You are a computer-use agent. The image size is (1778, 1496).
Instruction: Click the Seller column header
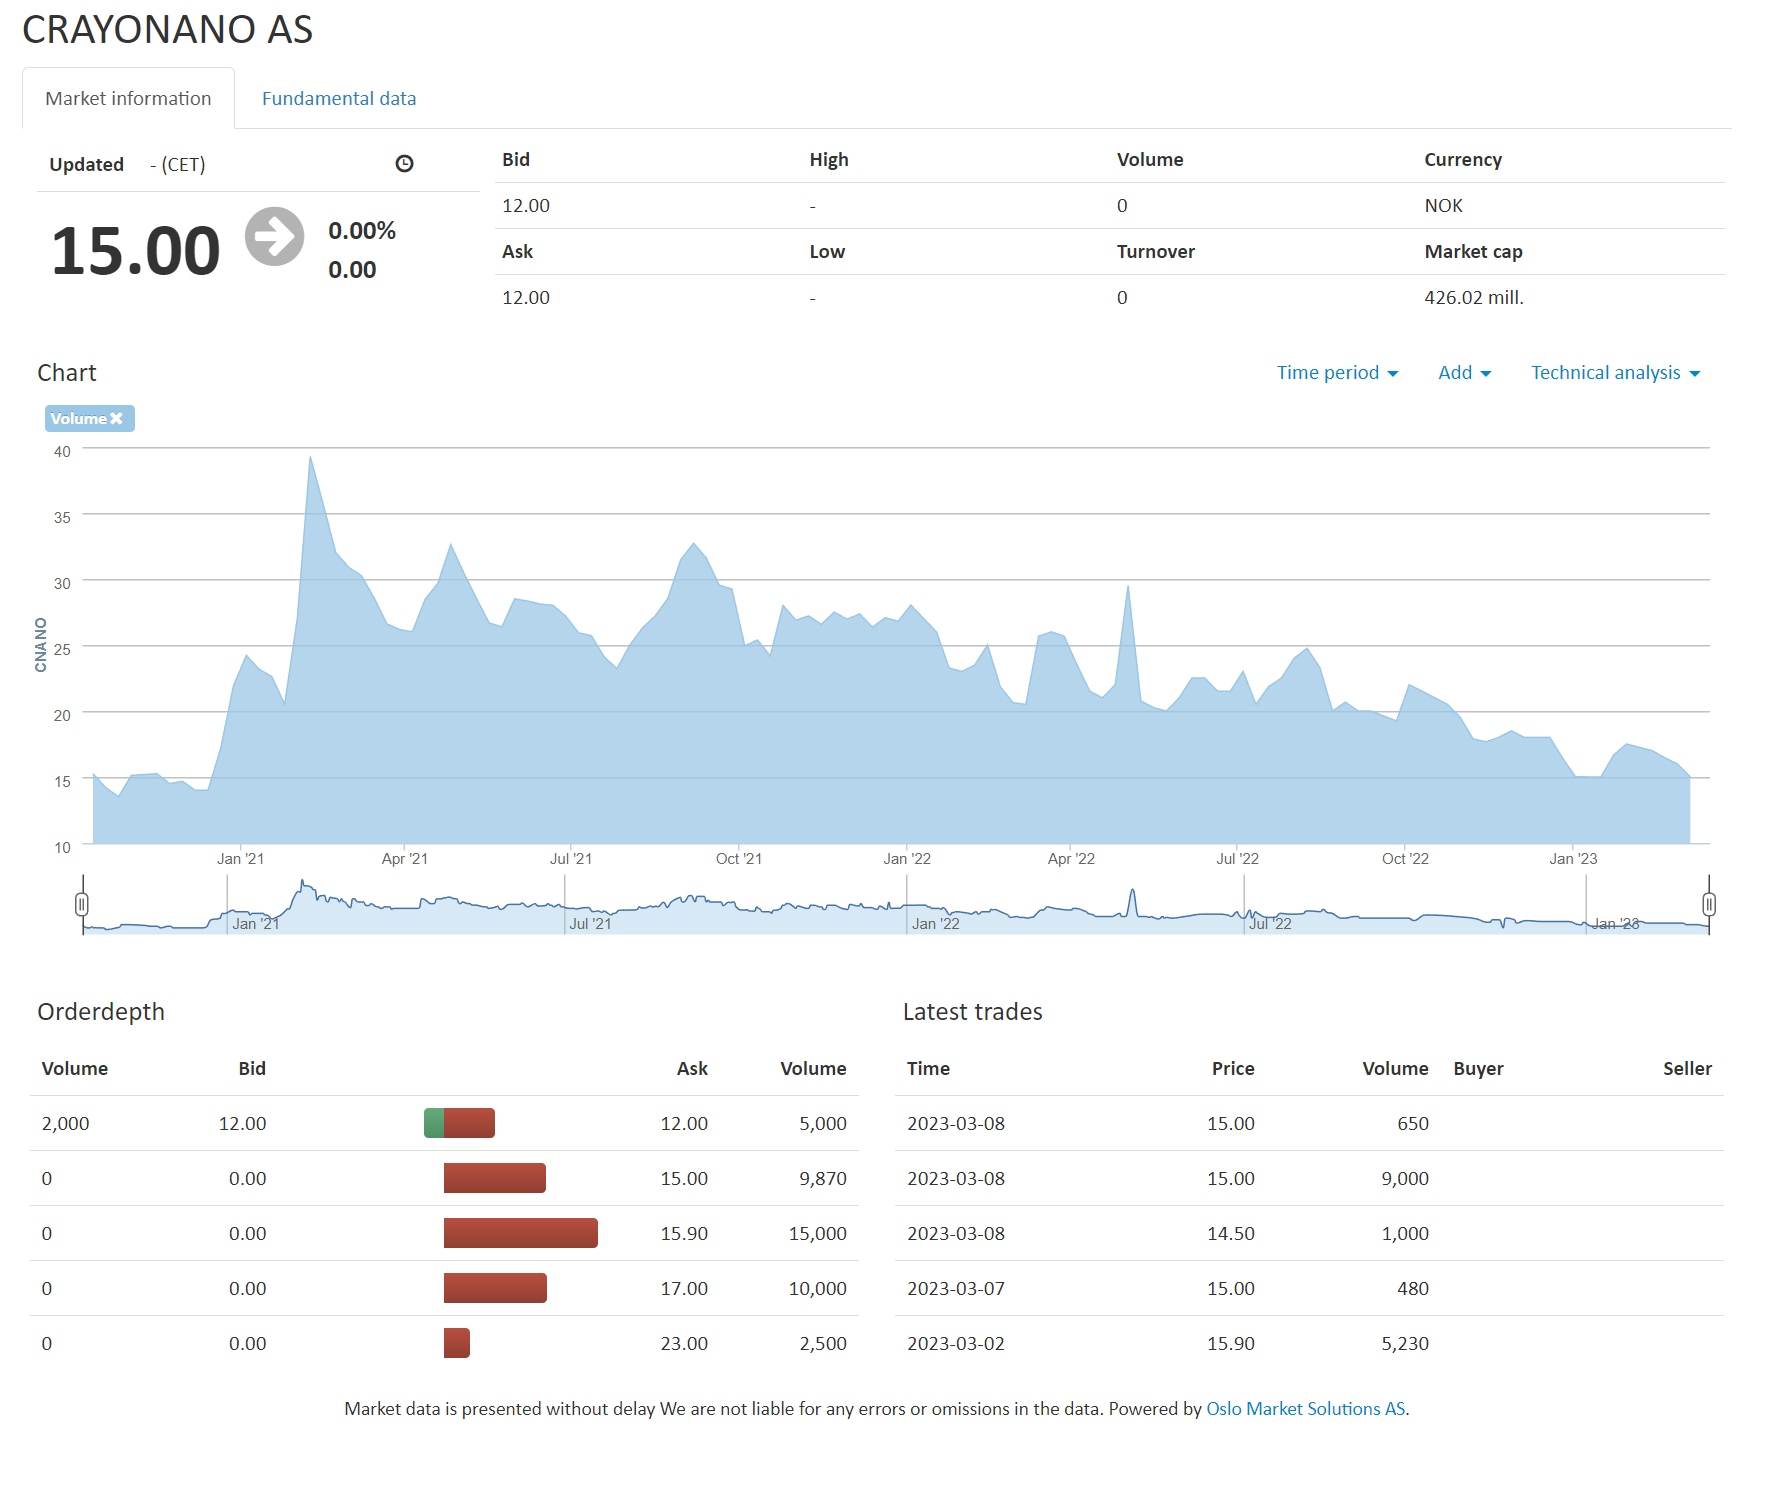pos(1687,1068)
